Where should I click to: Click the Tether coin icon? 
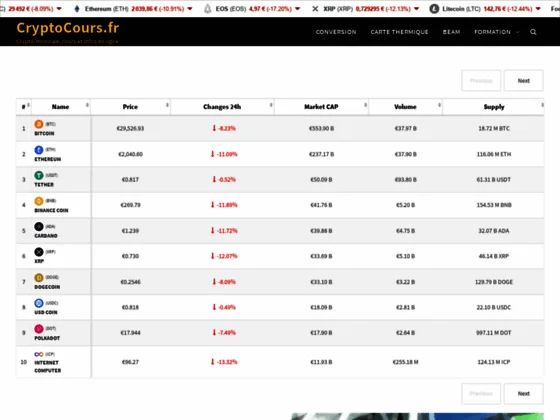click(39, 175)
